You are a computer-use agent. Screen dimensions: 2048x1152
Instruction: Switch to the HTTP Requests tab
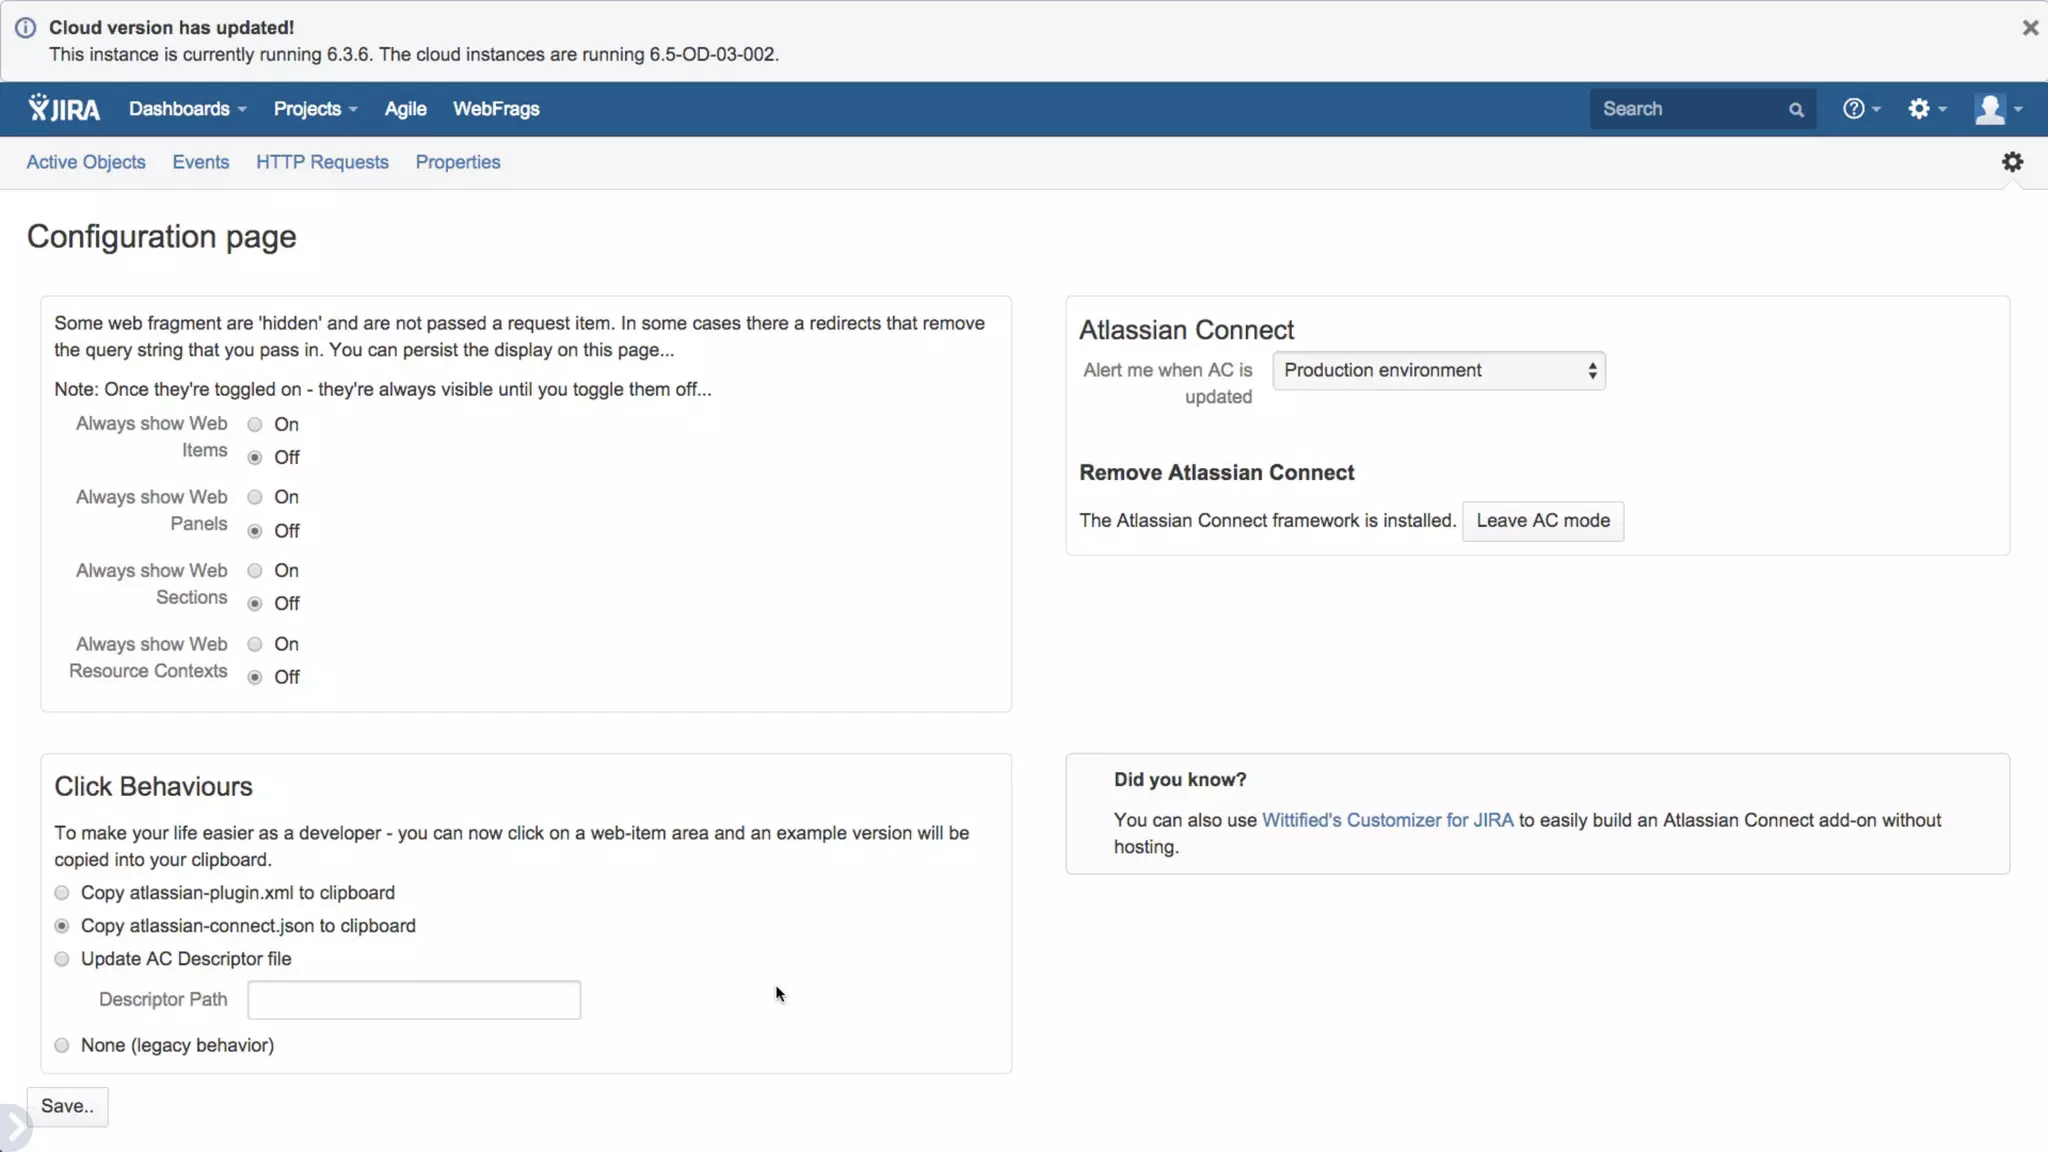pos(322,162)
